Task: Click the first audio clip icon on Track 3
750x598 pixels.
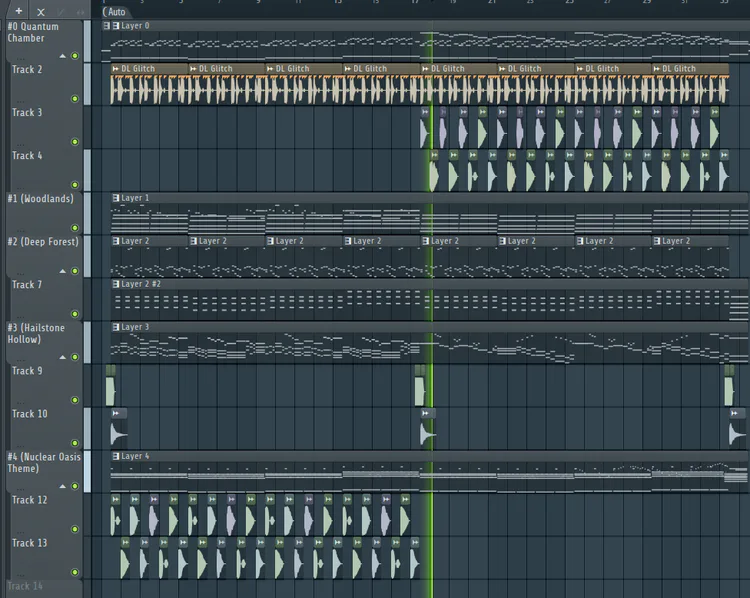Action: click(425, 111)
